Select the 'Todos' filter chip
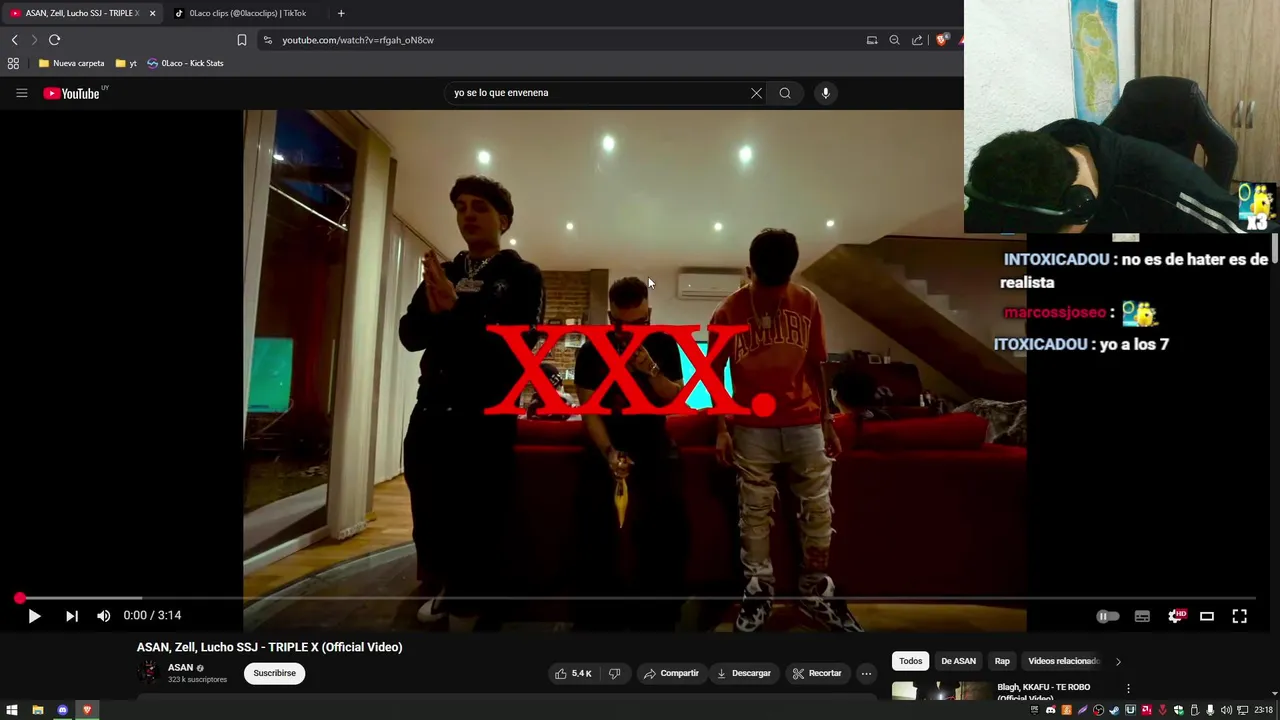 pyautogui.click(x=910, y=661)
